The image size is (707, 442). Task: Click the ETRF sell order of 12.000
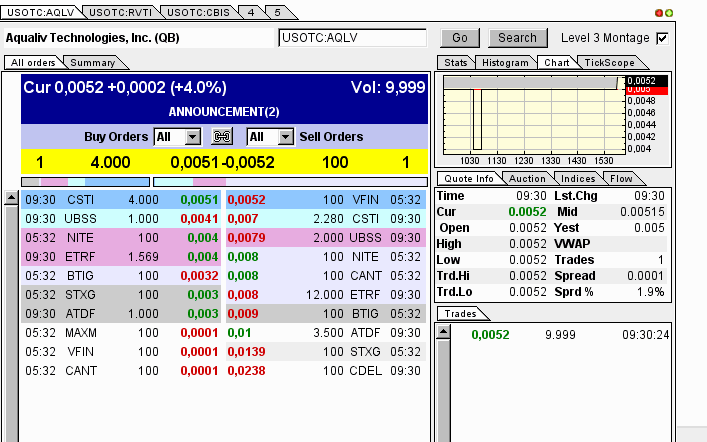pos(326,295)
